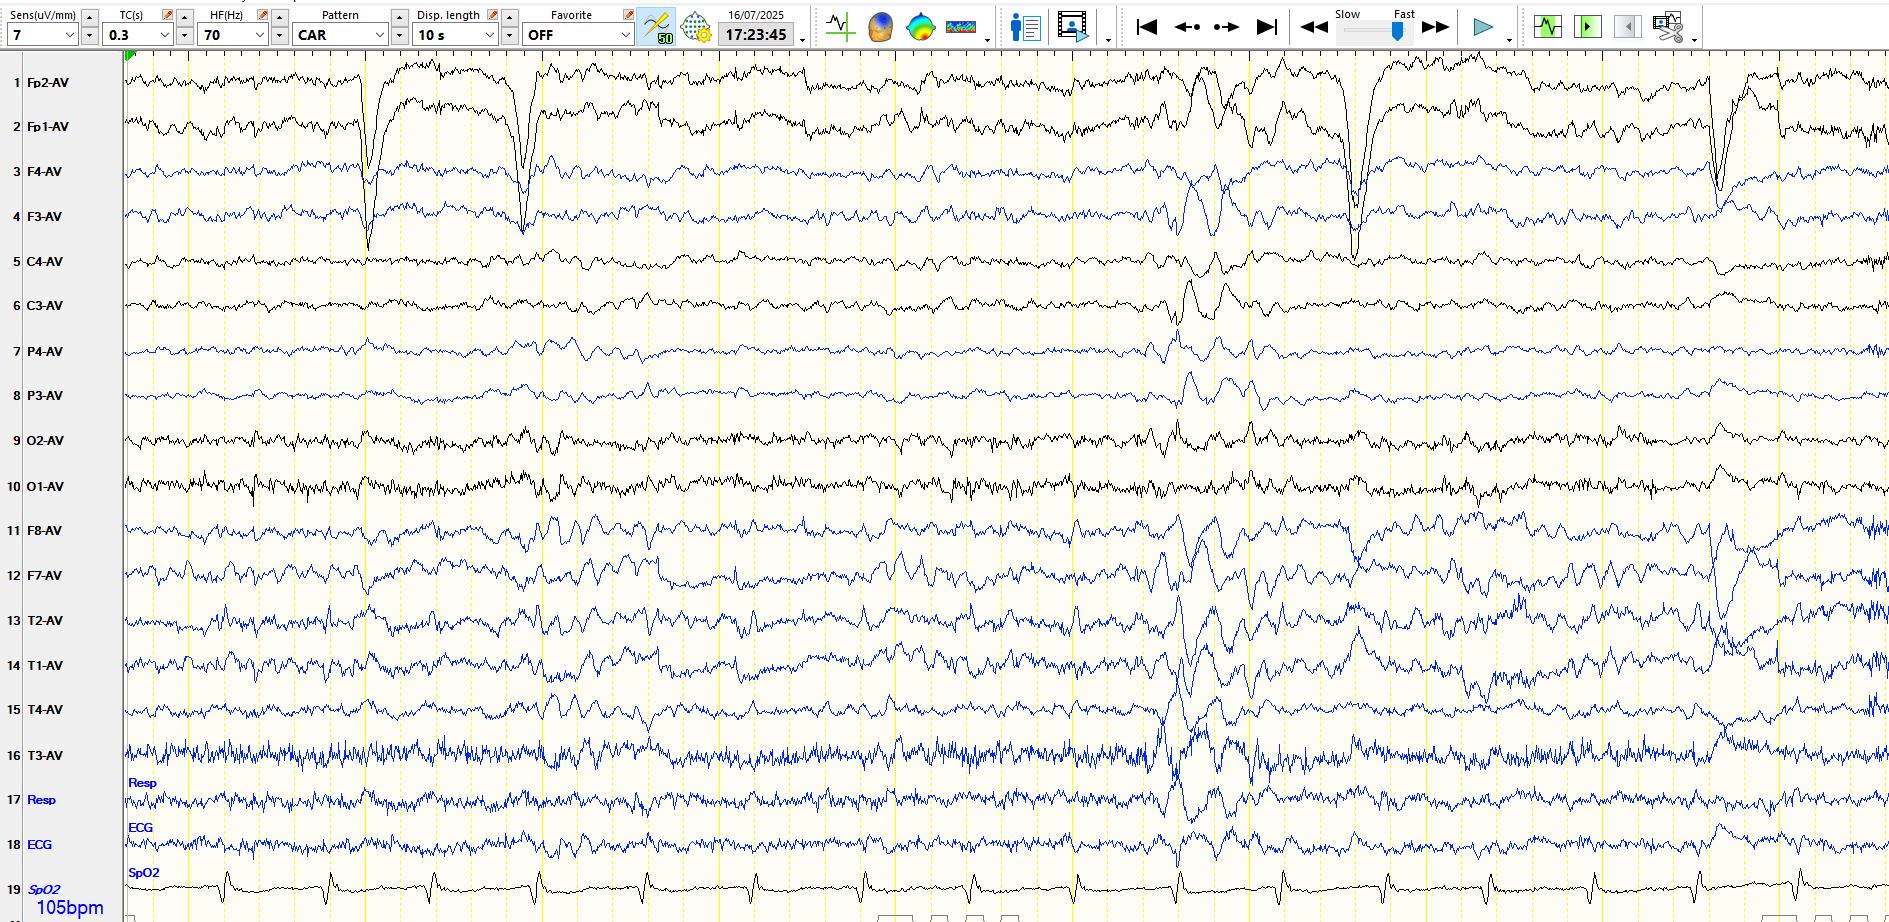Select the C3-AV channel label

44,306
